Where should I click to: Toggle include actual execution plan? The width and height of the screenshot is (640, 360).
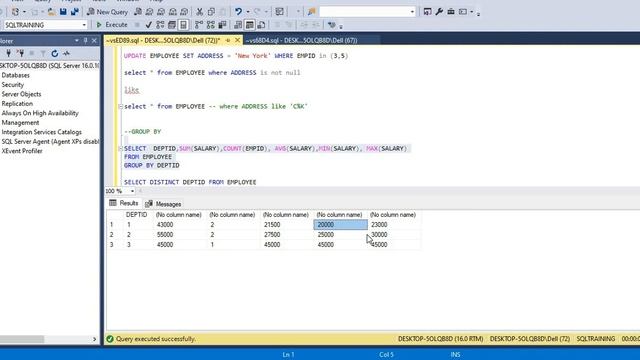[x=199, y=25]
